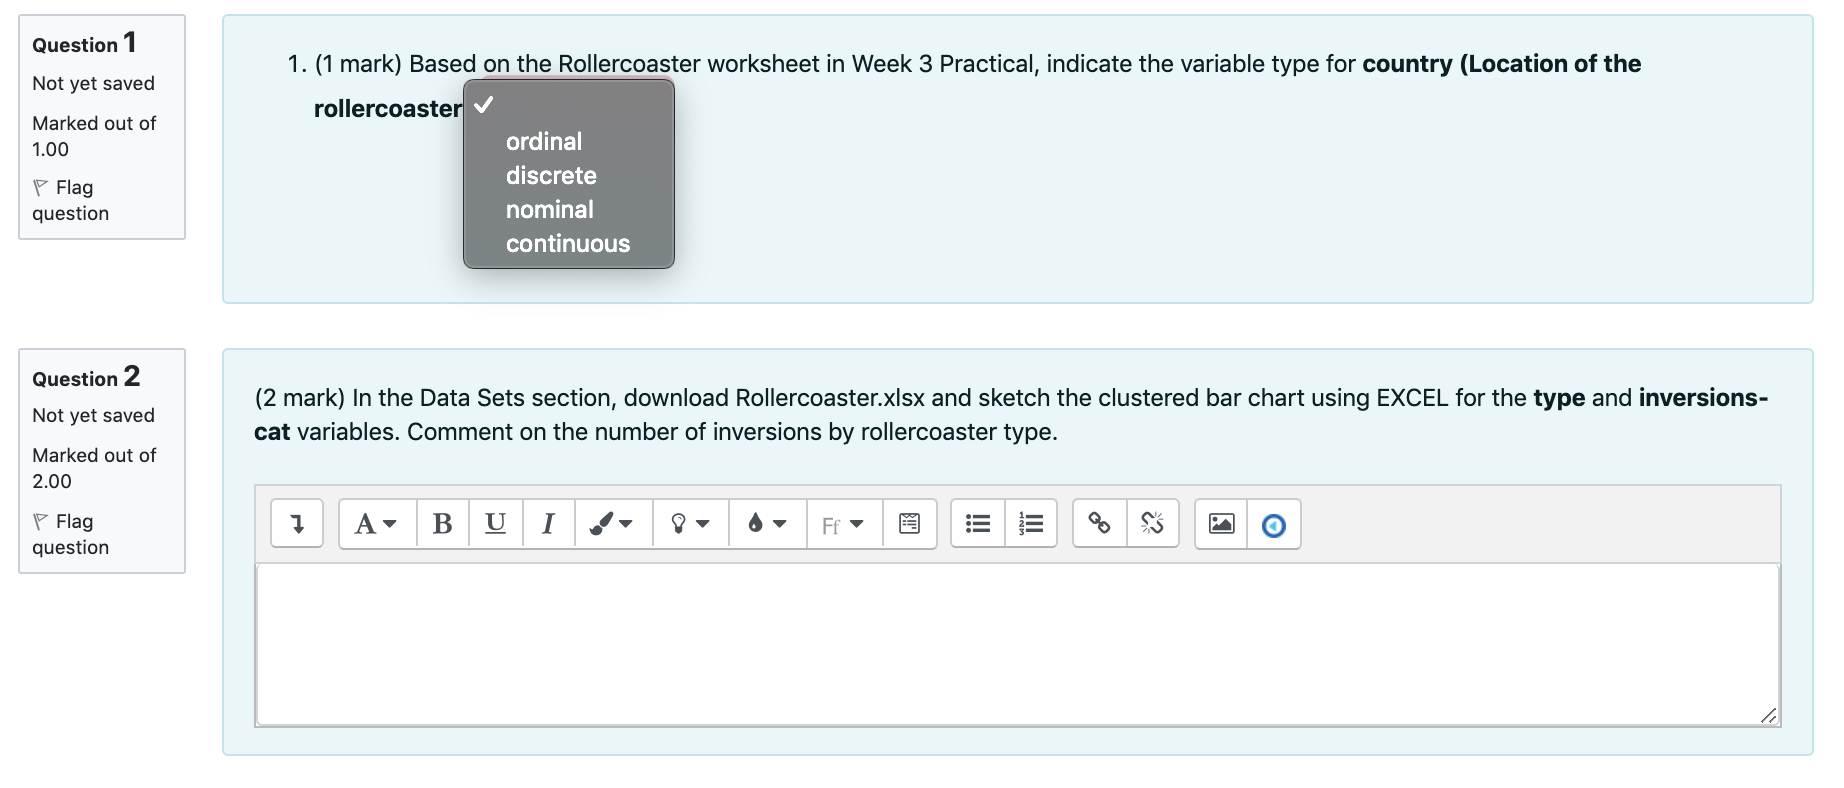Click the Question 2 heading
This screenshot has width=1844, height=788.
[x=86, y=377]
